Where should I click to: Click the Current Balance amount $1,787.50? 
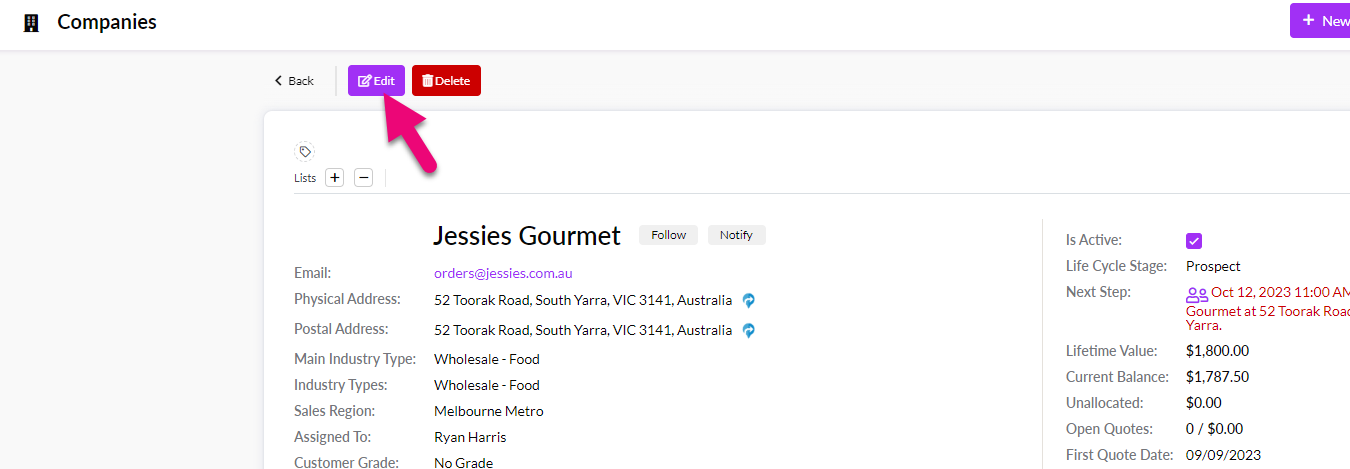1217,377
